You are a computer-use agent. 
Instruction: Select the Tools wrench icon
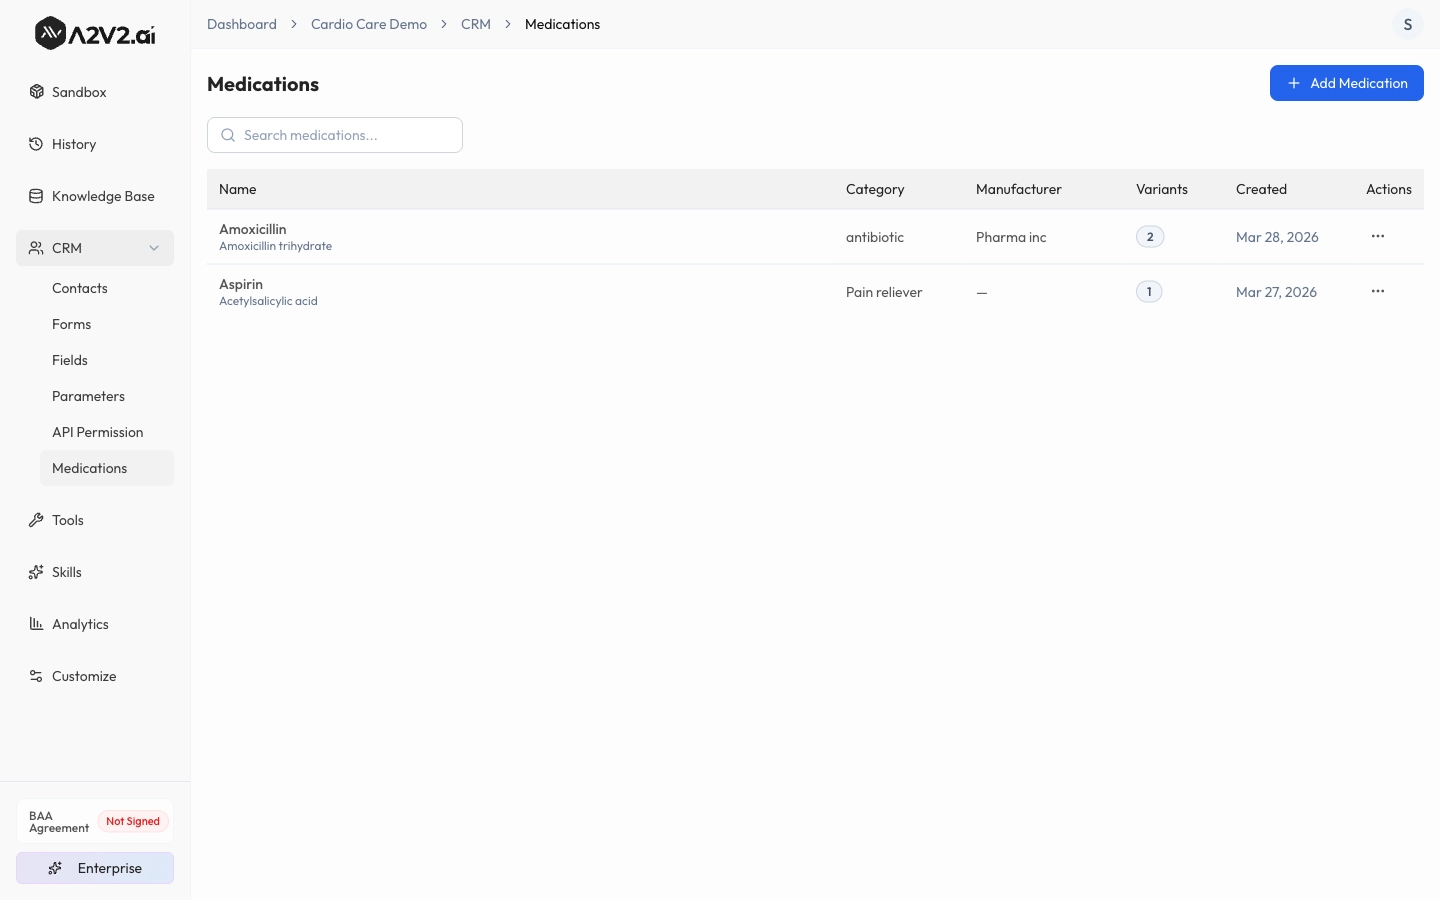[x=36, y=520]
